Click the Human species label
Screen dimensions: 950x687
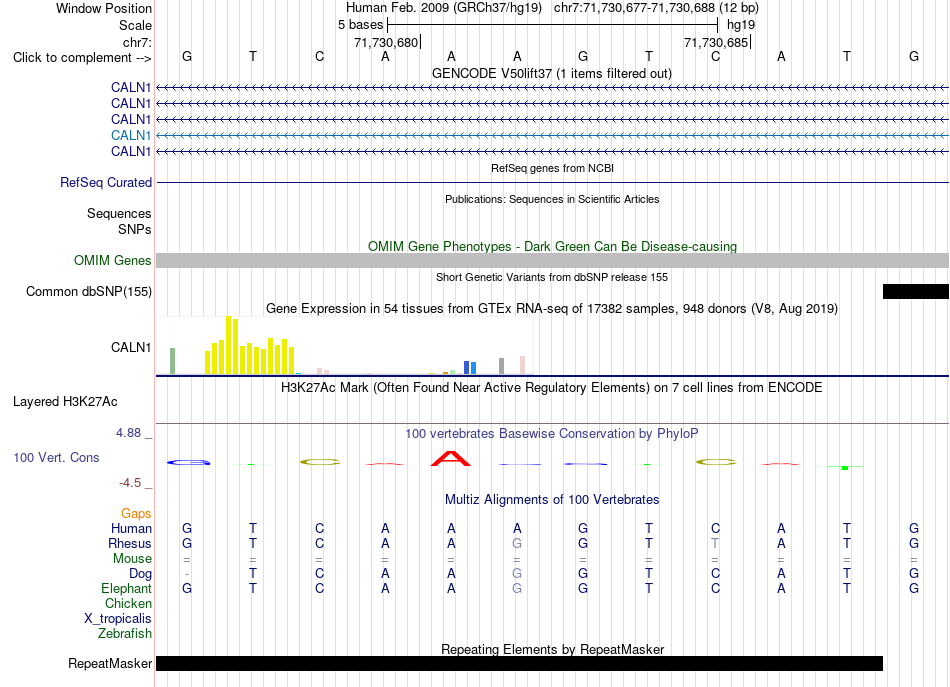coord(131,528)
